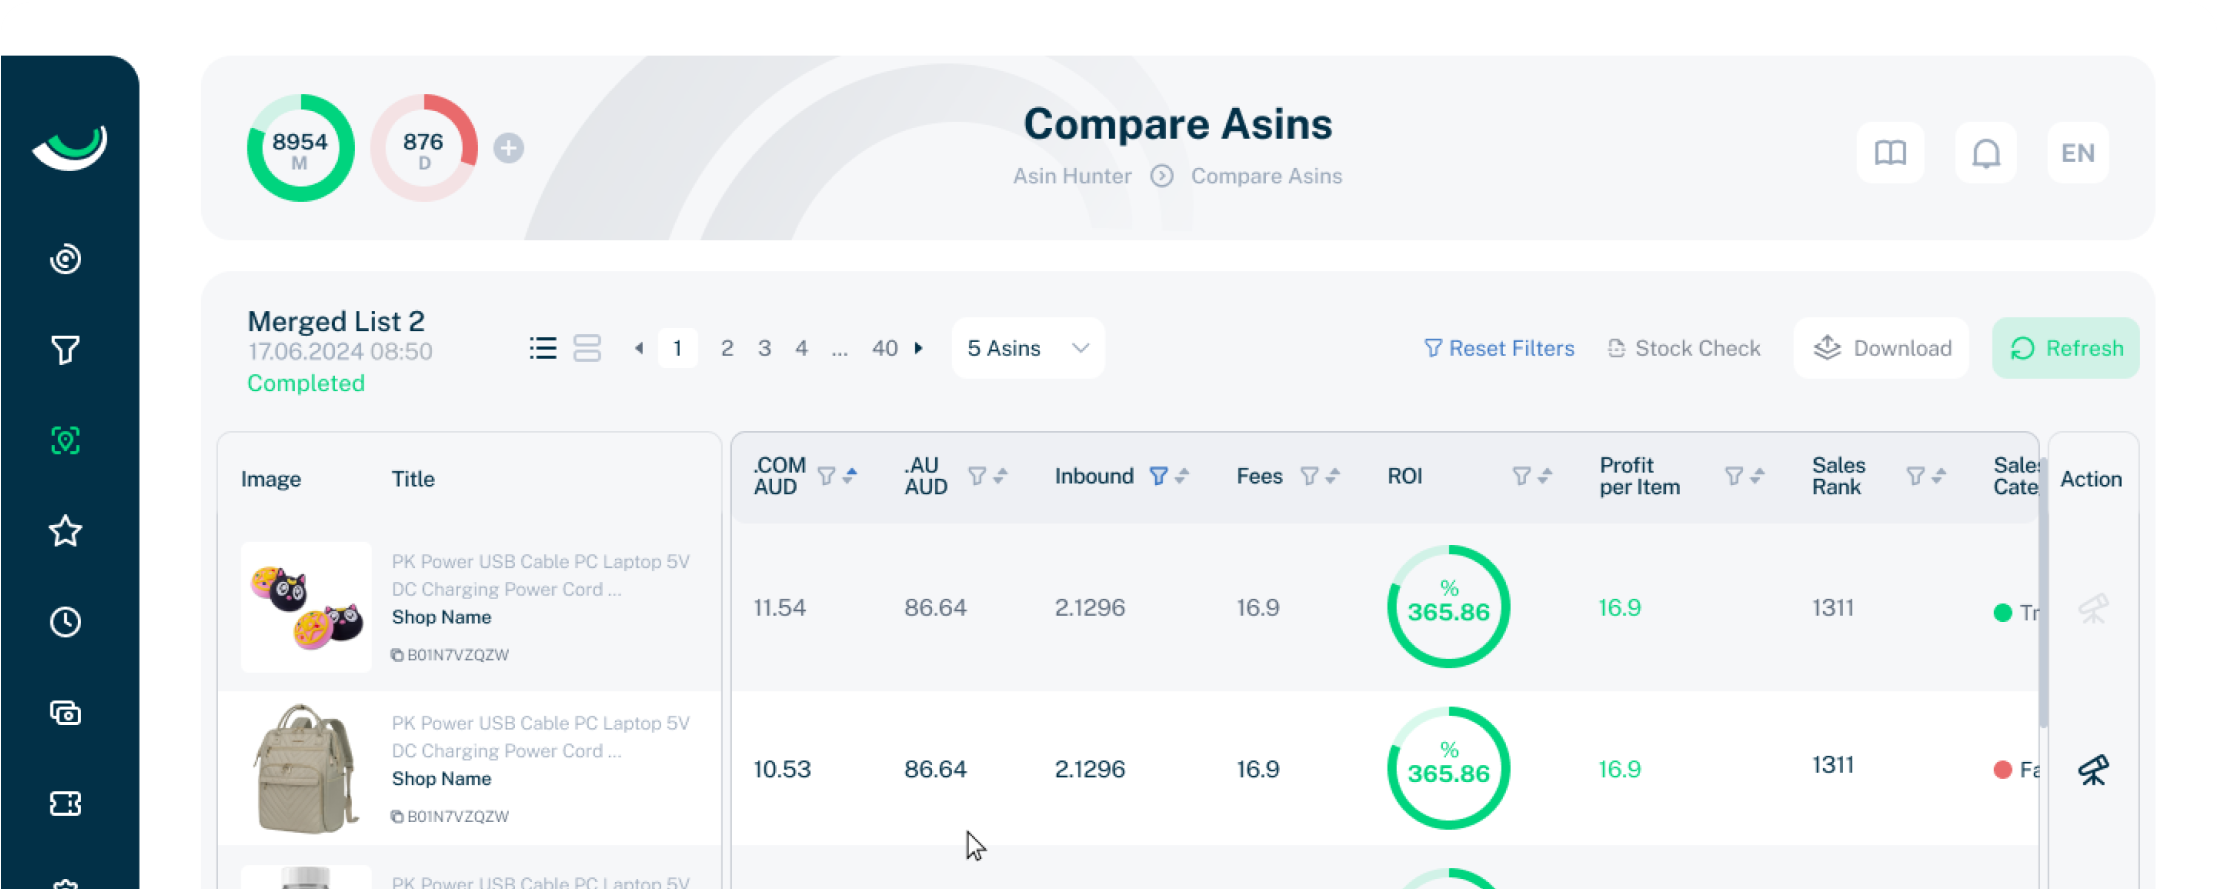
Task: Open the book guide icon
Action: coord(1890,153)
